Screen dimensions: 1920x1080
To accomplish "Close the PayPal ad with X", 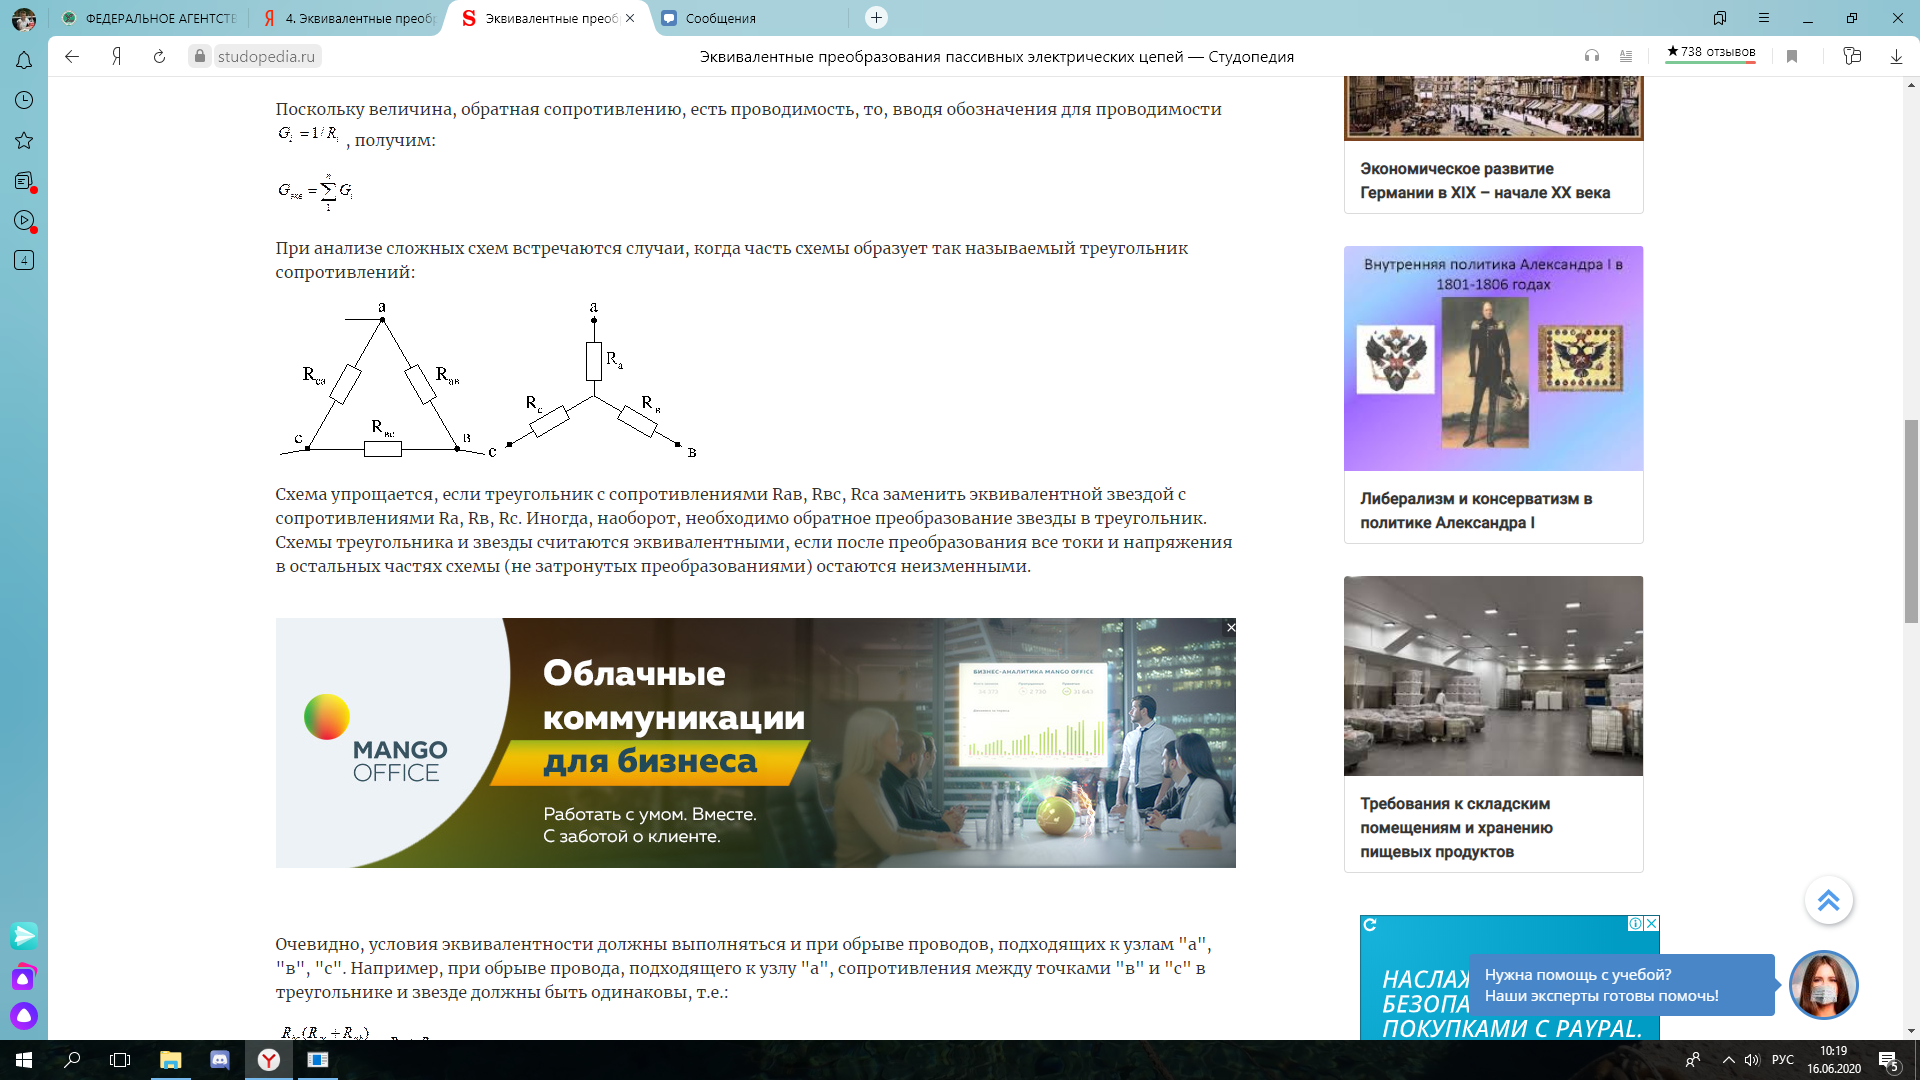I will [1652, 924].
